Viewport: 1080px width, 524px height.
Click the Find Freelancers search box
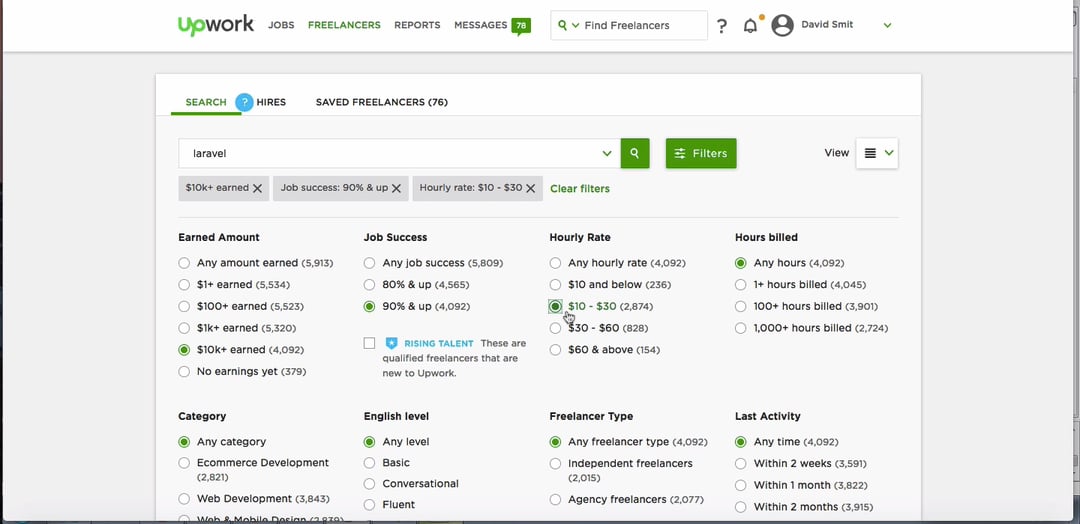point(629,25)
